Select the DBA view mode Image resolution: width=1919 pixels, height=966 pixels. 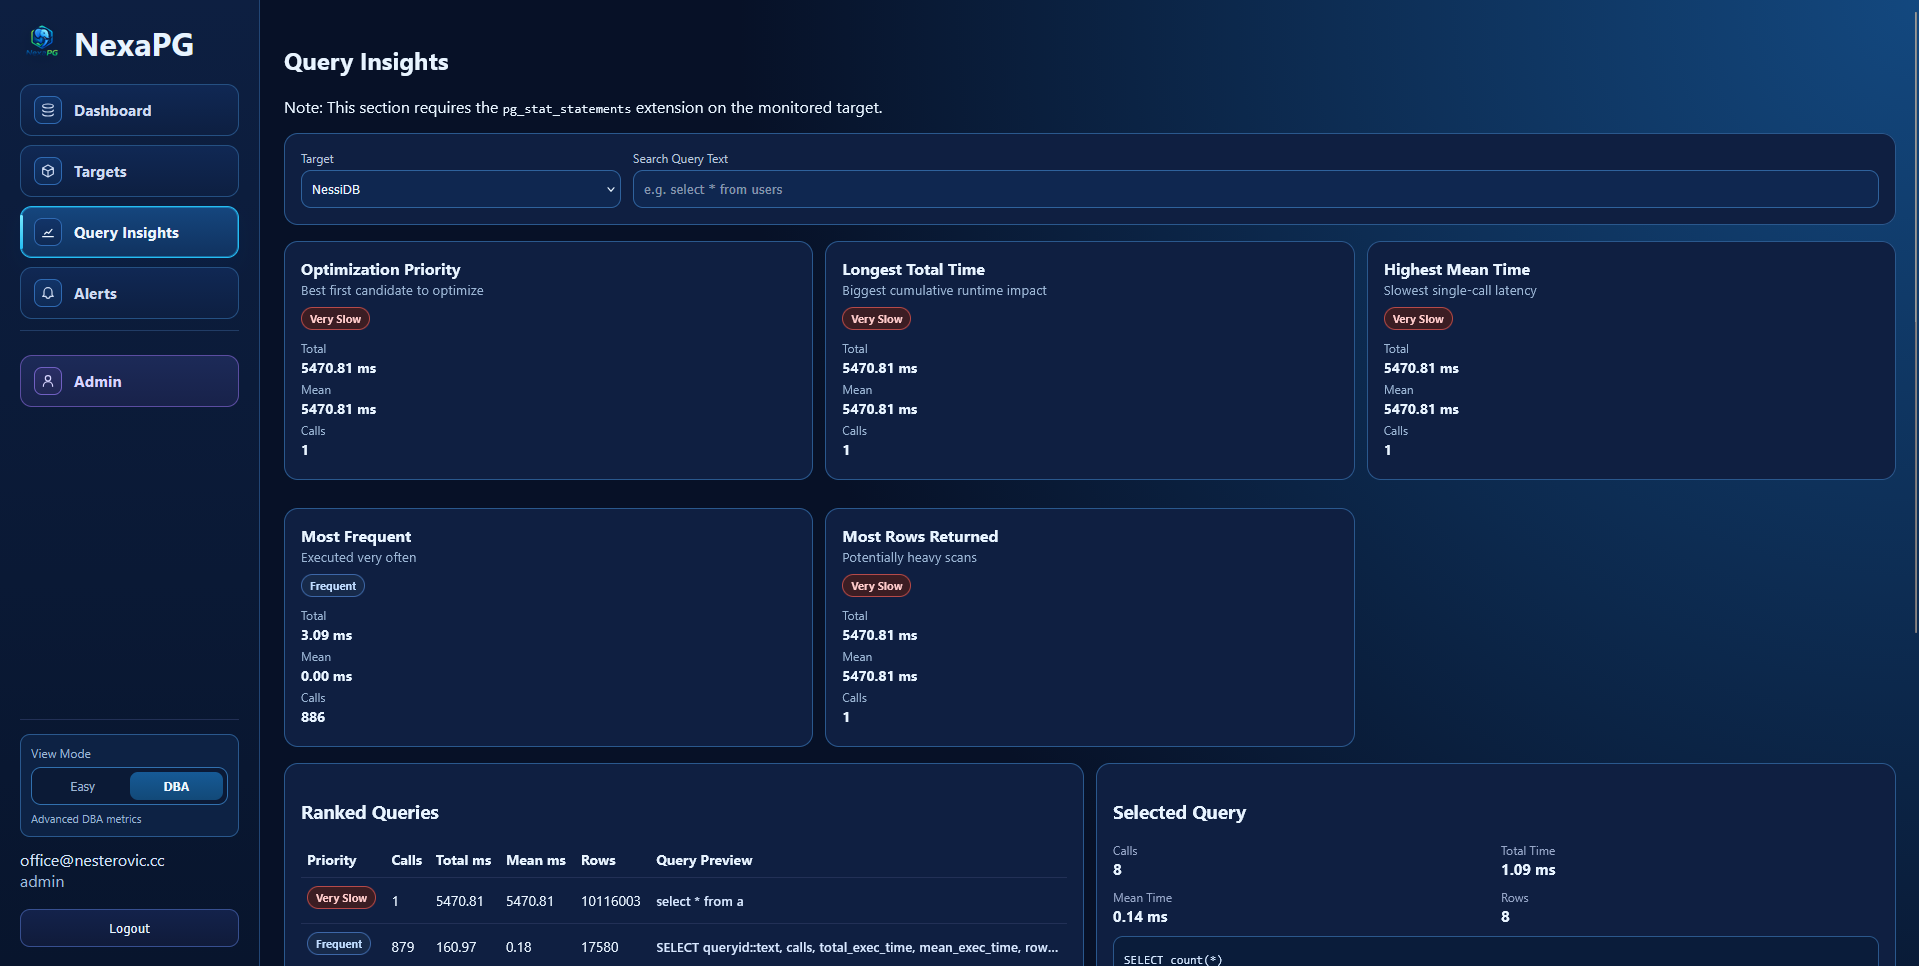point(176,787)
